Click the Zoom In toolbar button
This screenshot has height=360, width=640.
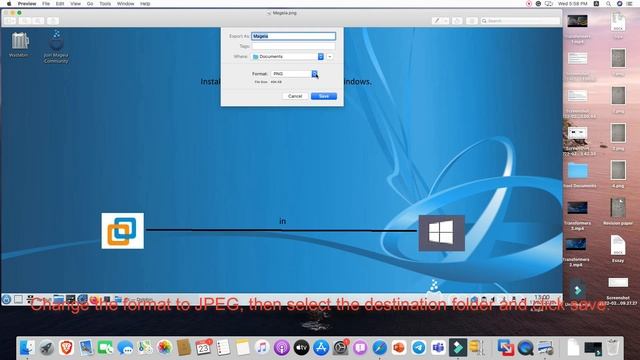(38, 20)
